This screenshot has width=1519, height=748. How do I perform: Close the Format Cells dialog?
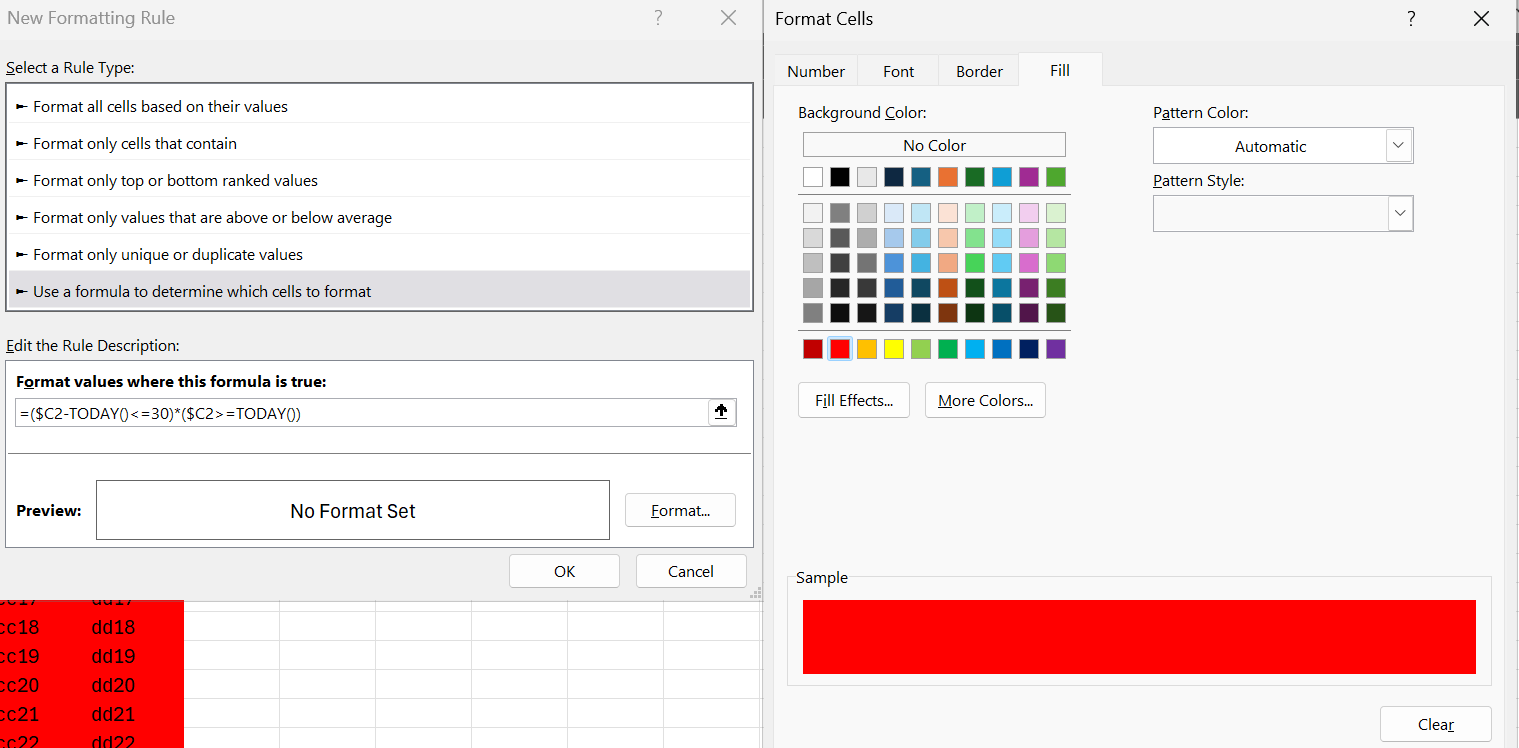click(x=1481, y=18)
